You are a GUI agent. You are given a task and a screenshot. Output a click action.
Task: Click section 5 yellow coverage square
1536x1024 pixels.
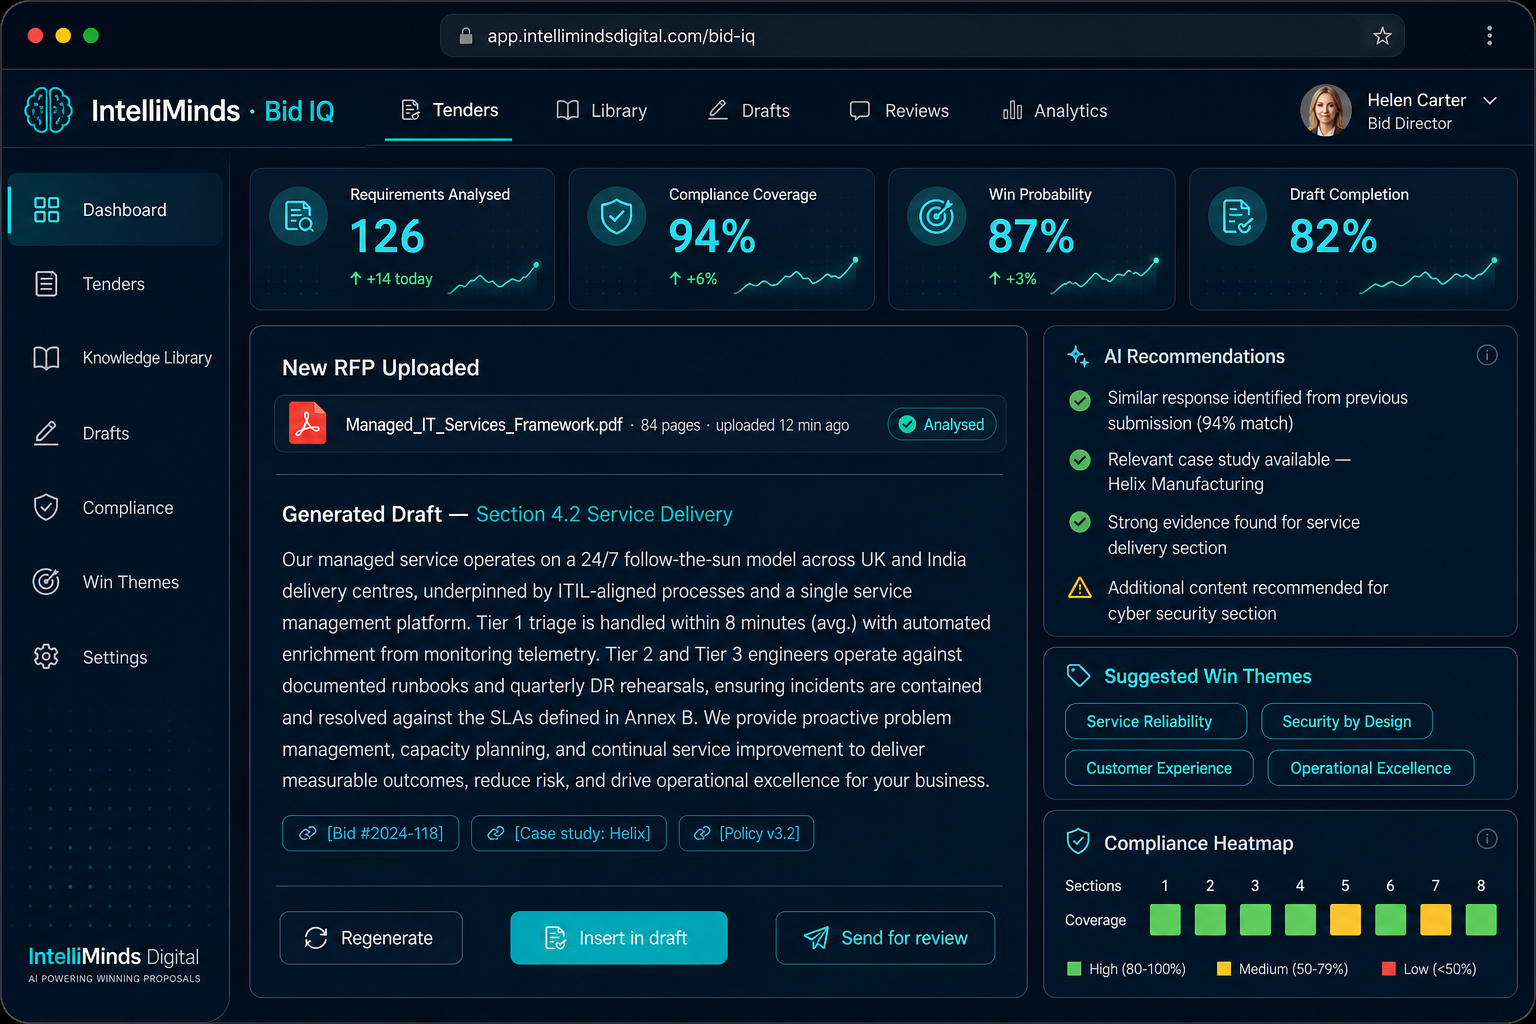point(1345,920)
